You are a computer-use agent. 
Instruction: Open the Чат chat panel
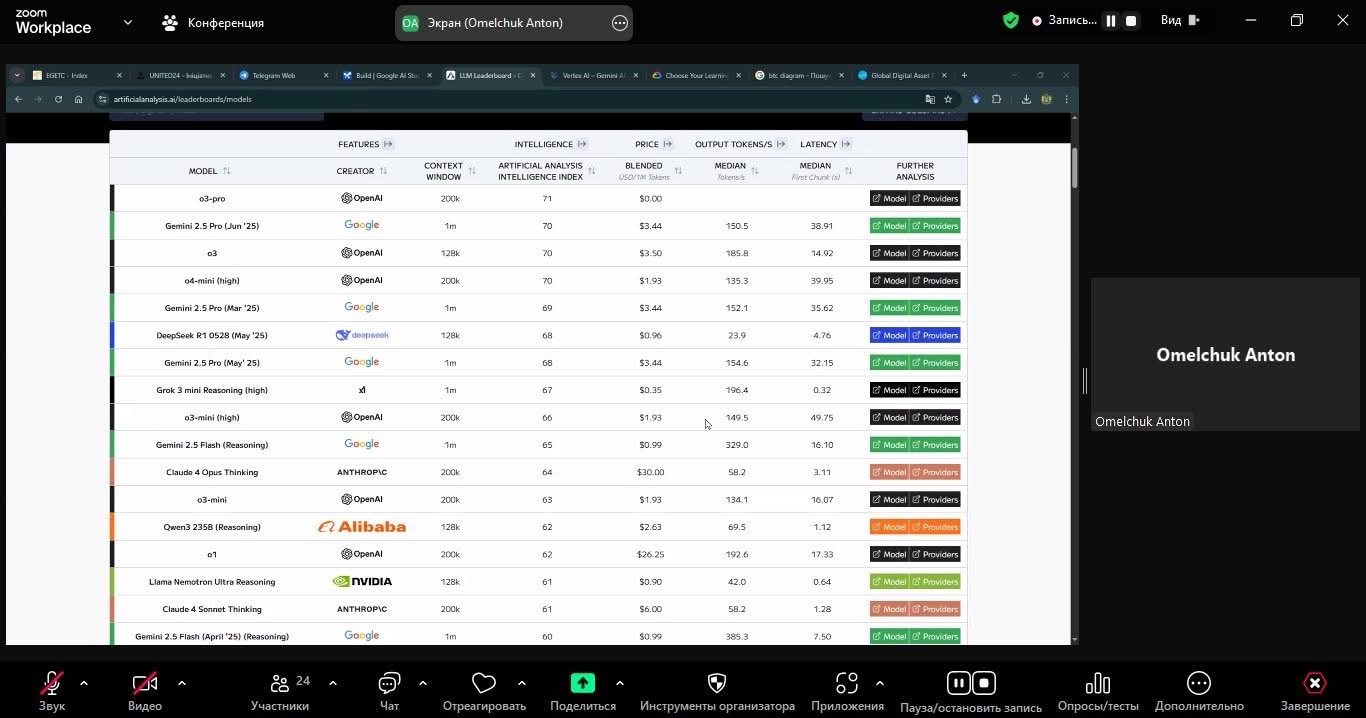point(389,684)
